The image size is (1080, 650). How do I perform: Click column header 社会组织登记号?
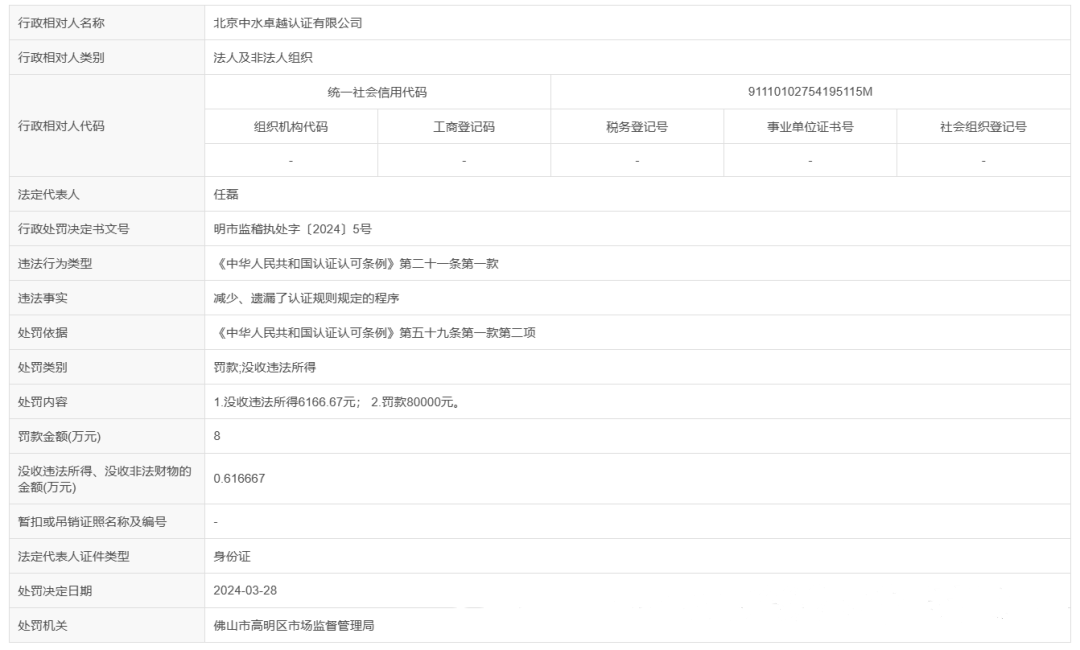tap(983, 127)
